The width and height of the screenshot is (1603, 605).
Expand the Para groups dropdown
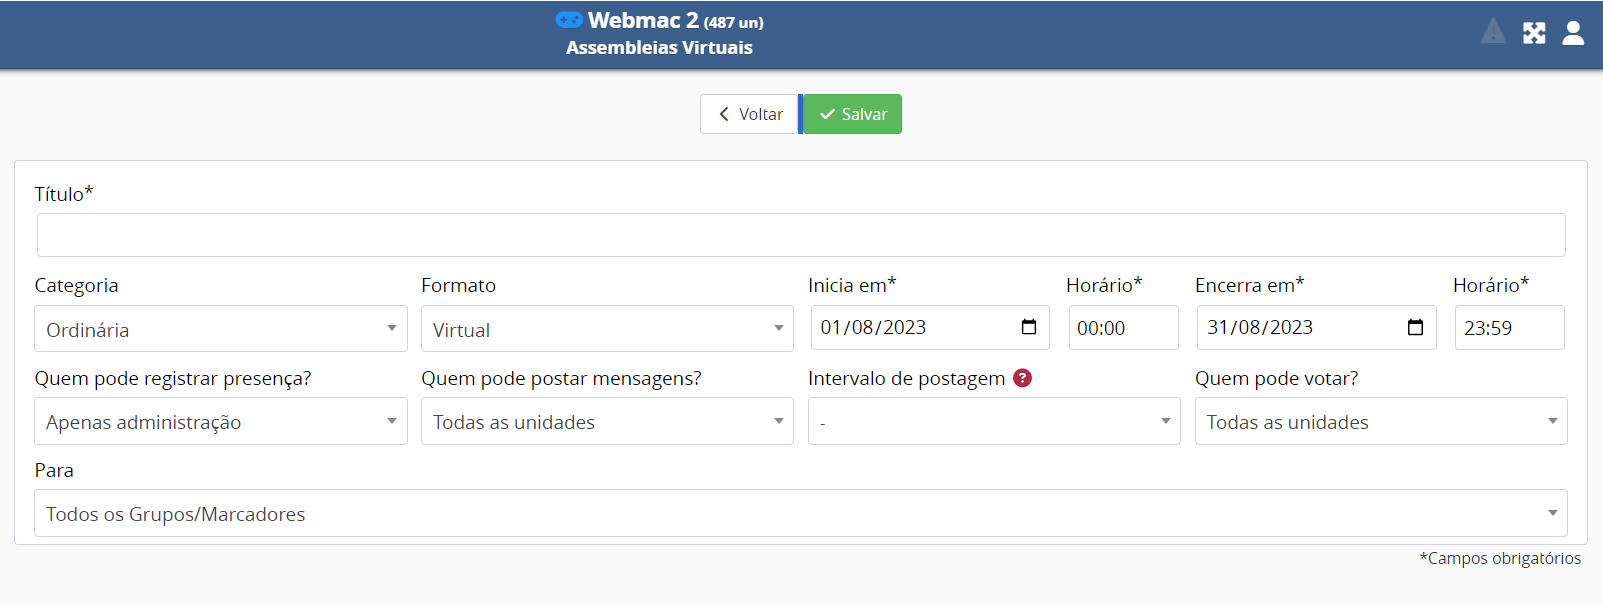click(x=800, y=513)
